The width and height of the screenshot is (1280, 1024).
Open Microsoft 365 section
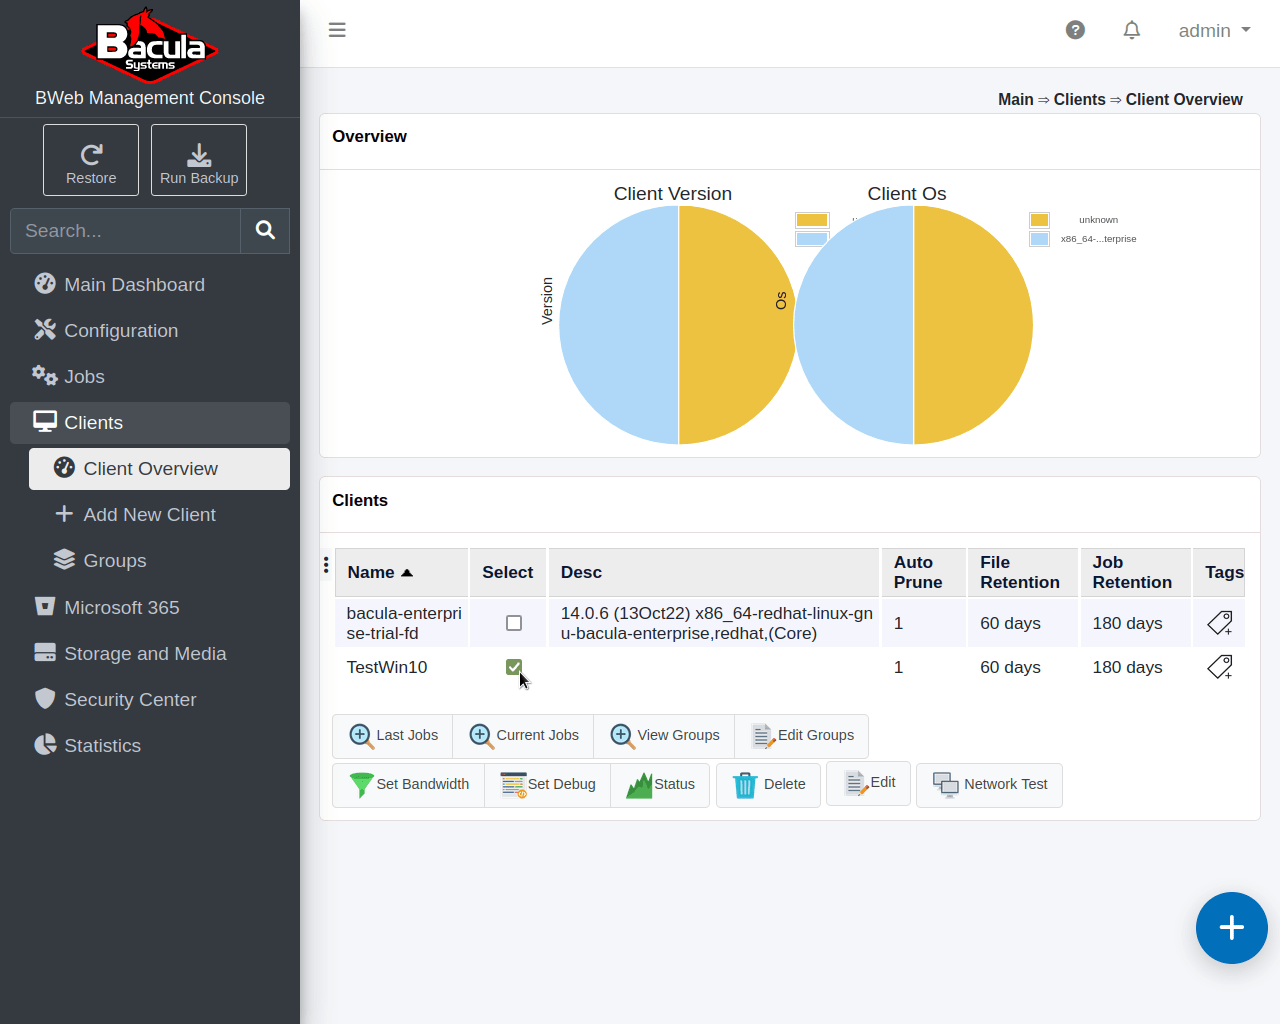pos(150,608)
